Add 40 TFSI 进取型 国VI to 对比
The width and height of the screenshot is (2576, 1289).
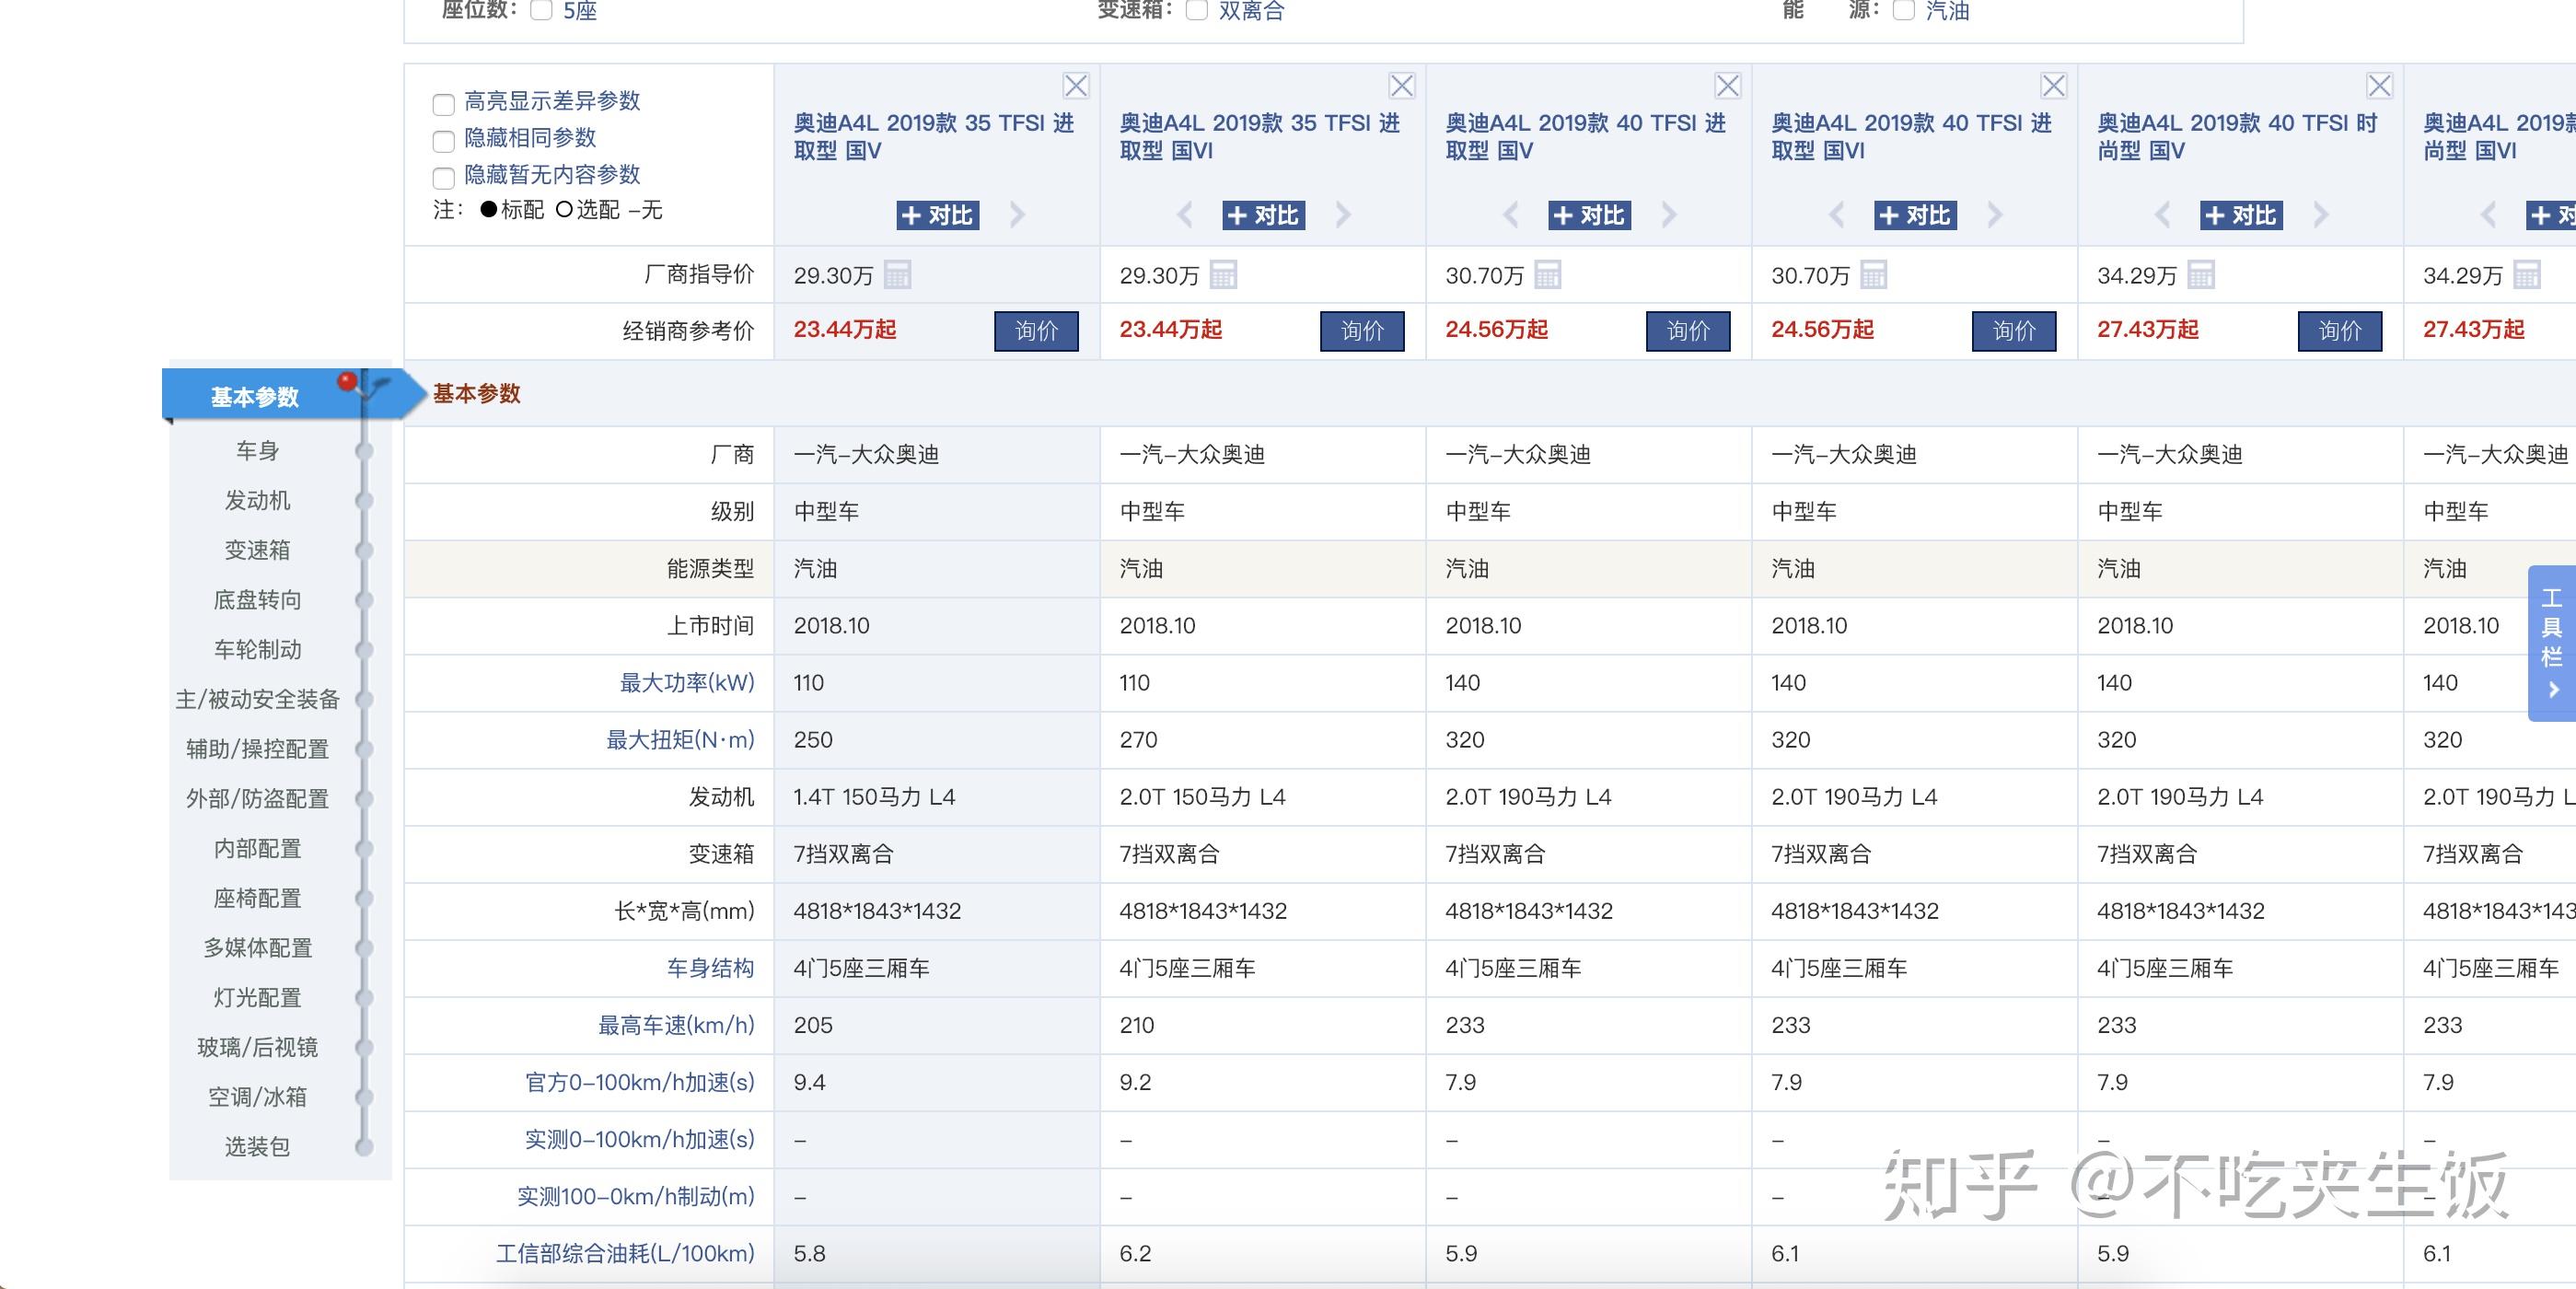(x=1916, y=215)
